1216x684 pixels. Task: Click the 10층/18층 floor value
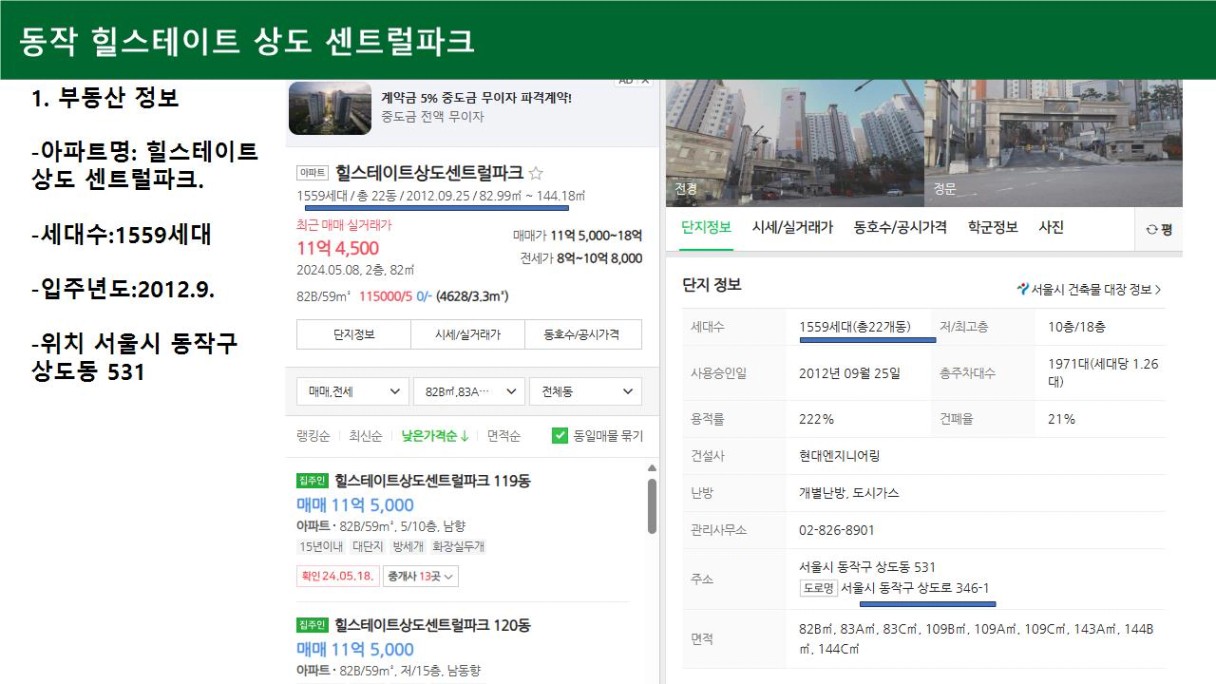click(1076, 327)
